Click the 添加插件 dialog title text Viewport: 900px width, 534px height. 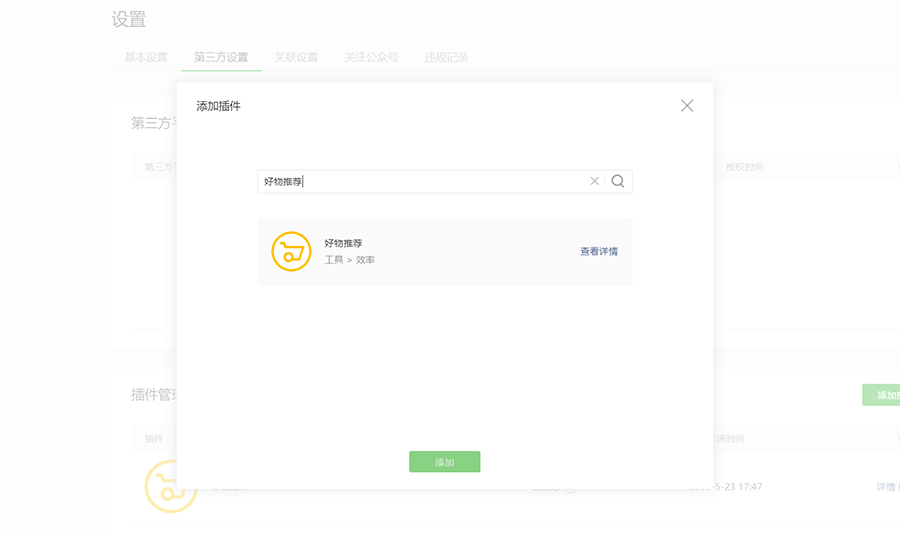(x=219, y=106)
